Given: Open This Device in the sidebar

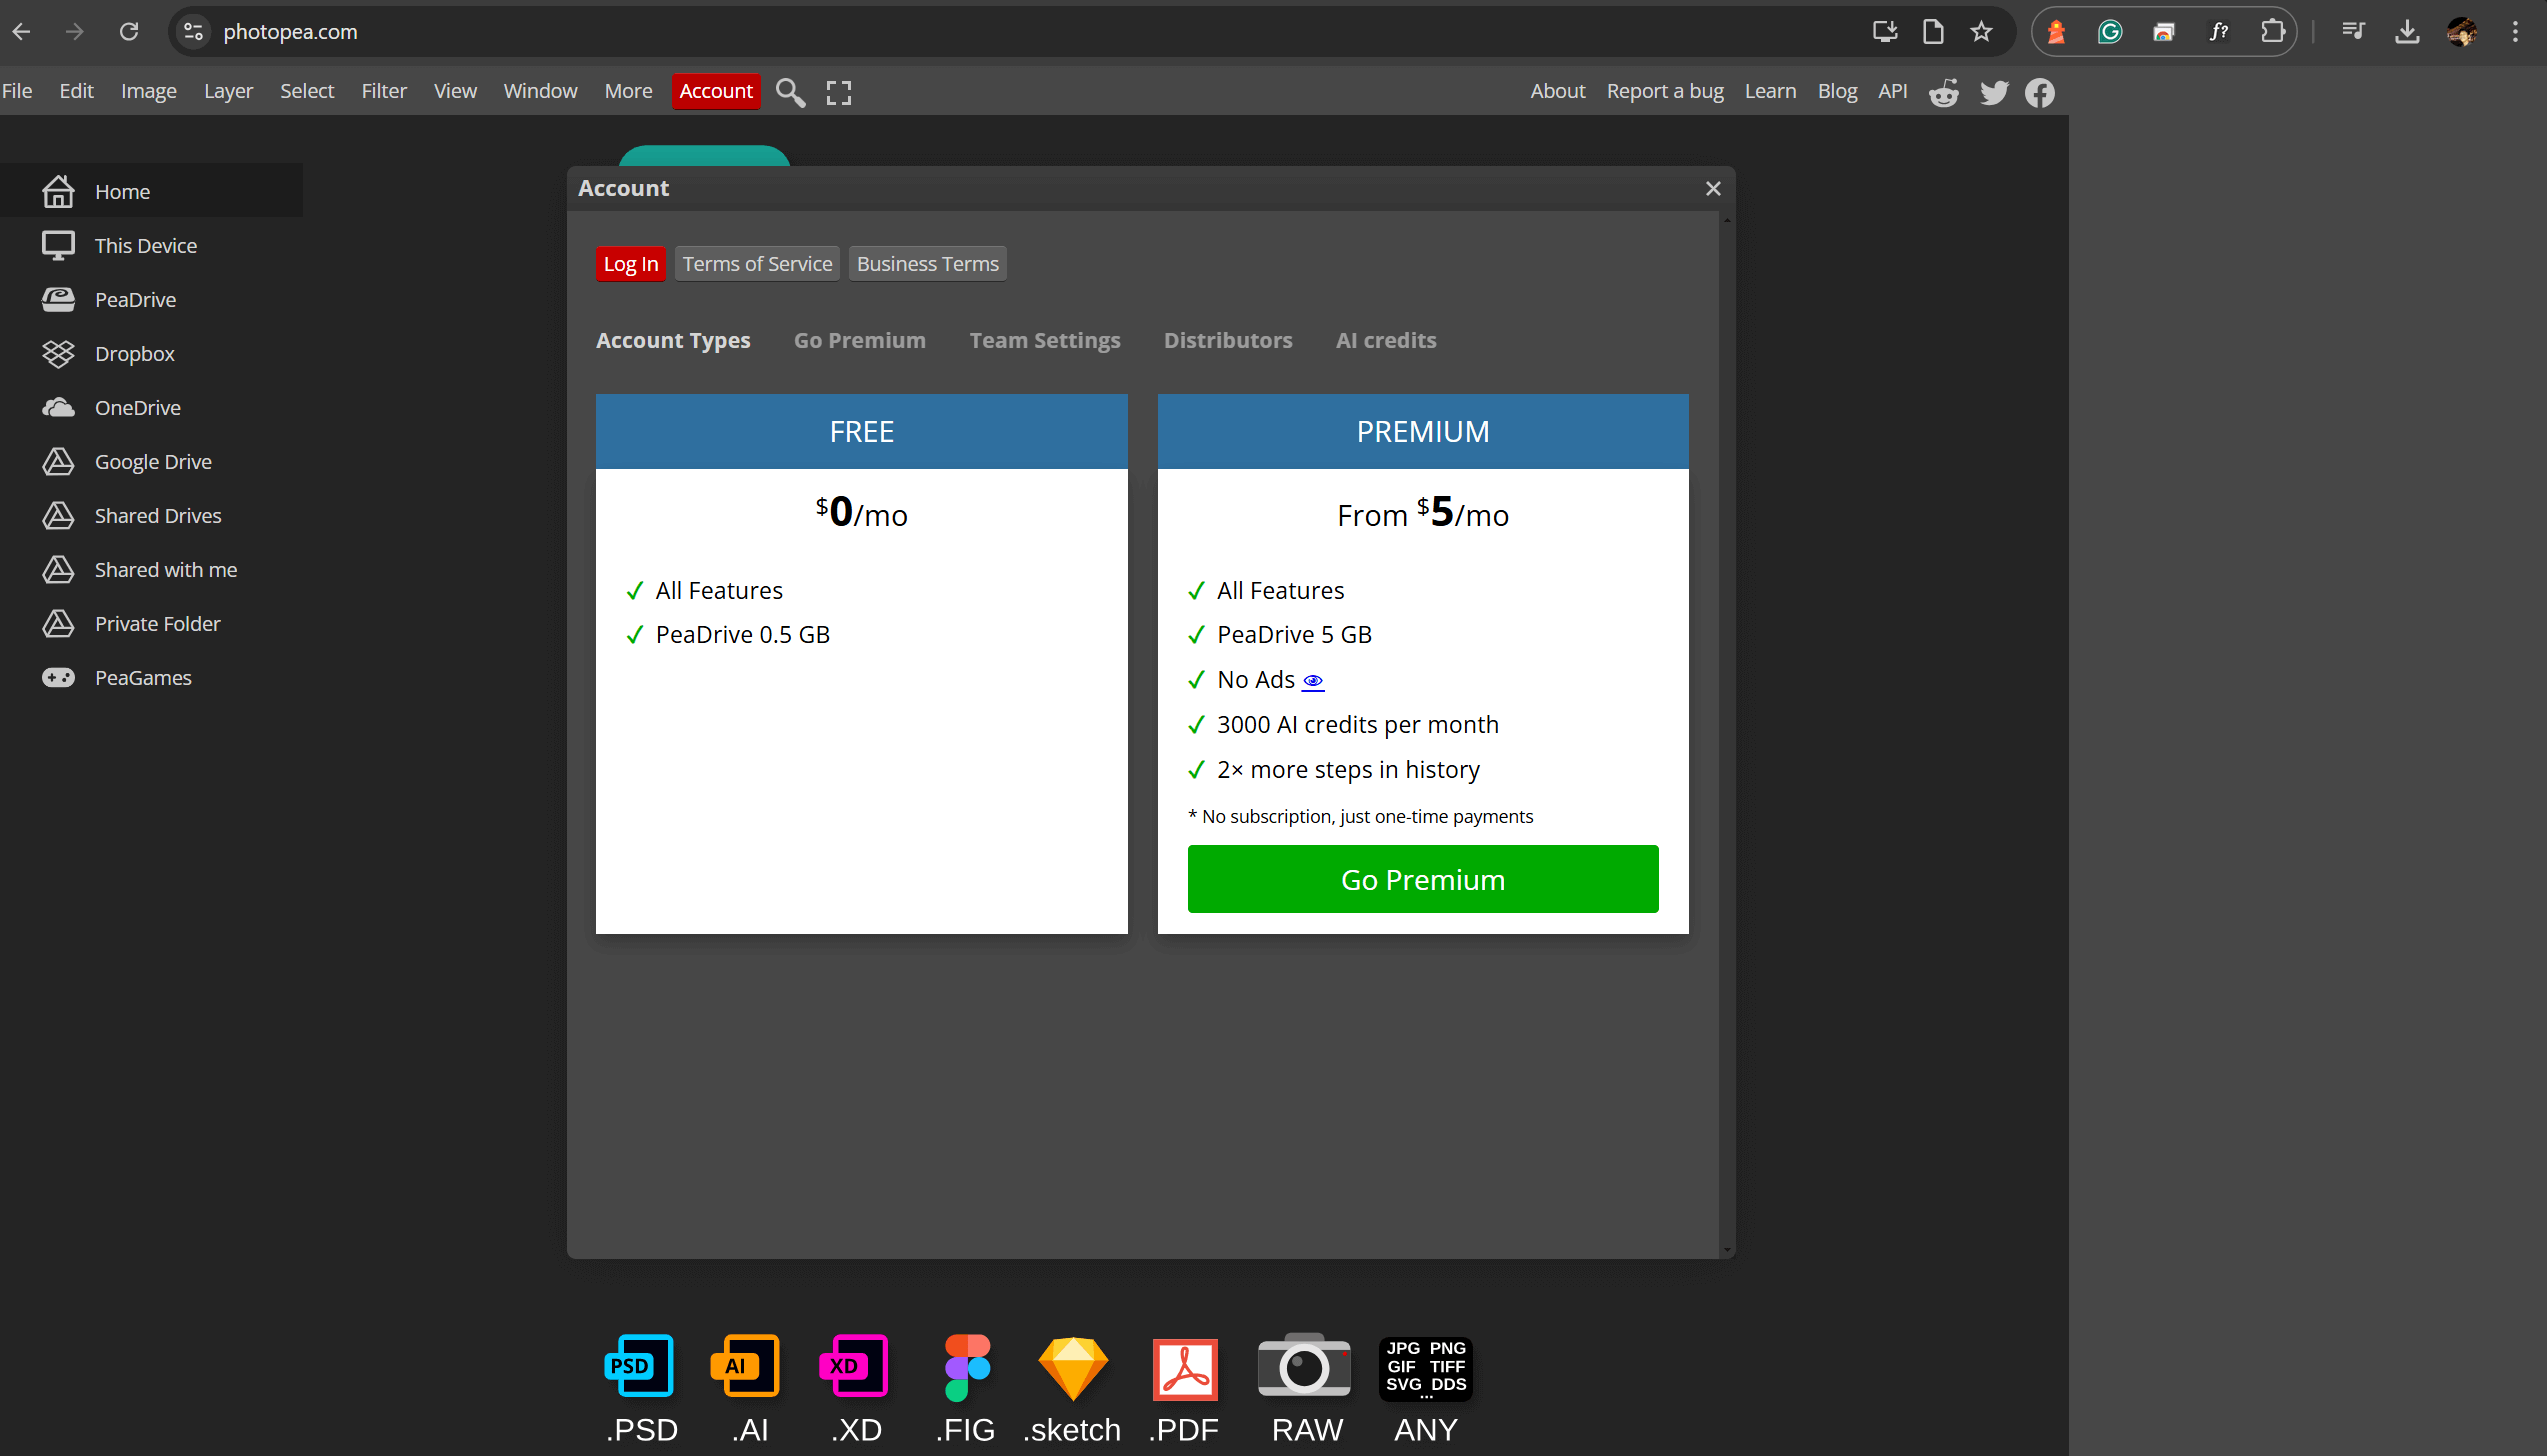Looking at the screenshot, I should click(152, 245).
